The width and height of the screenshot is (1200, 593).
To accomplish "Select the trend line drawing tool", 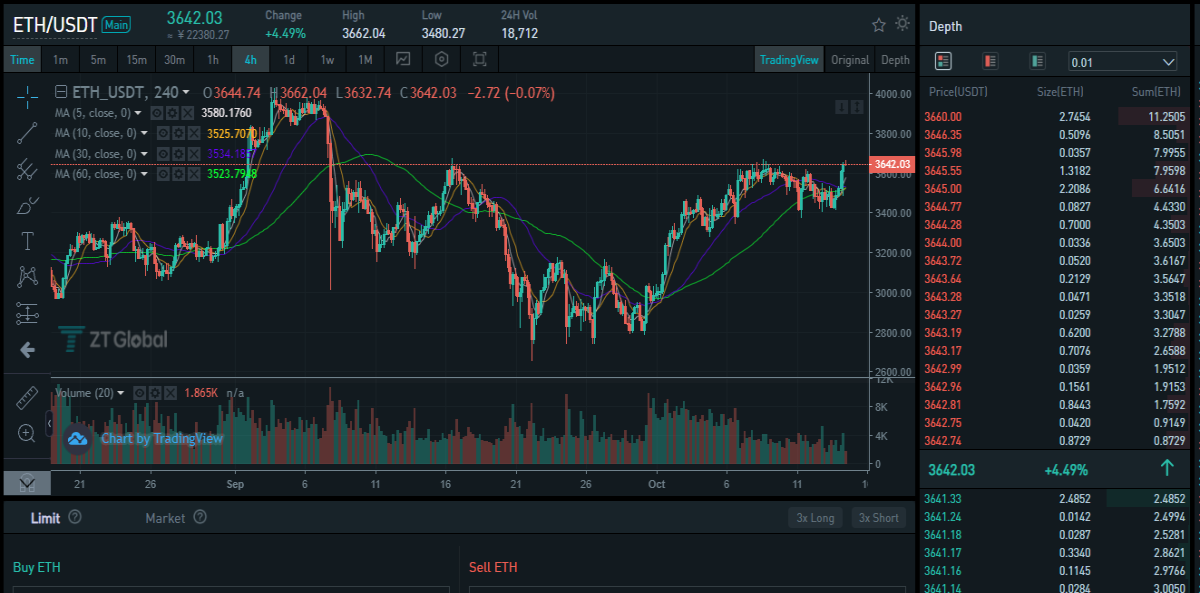I will (x=27, y=133).
